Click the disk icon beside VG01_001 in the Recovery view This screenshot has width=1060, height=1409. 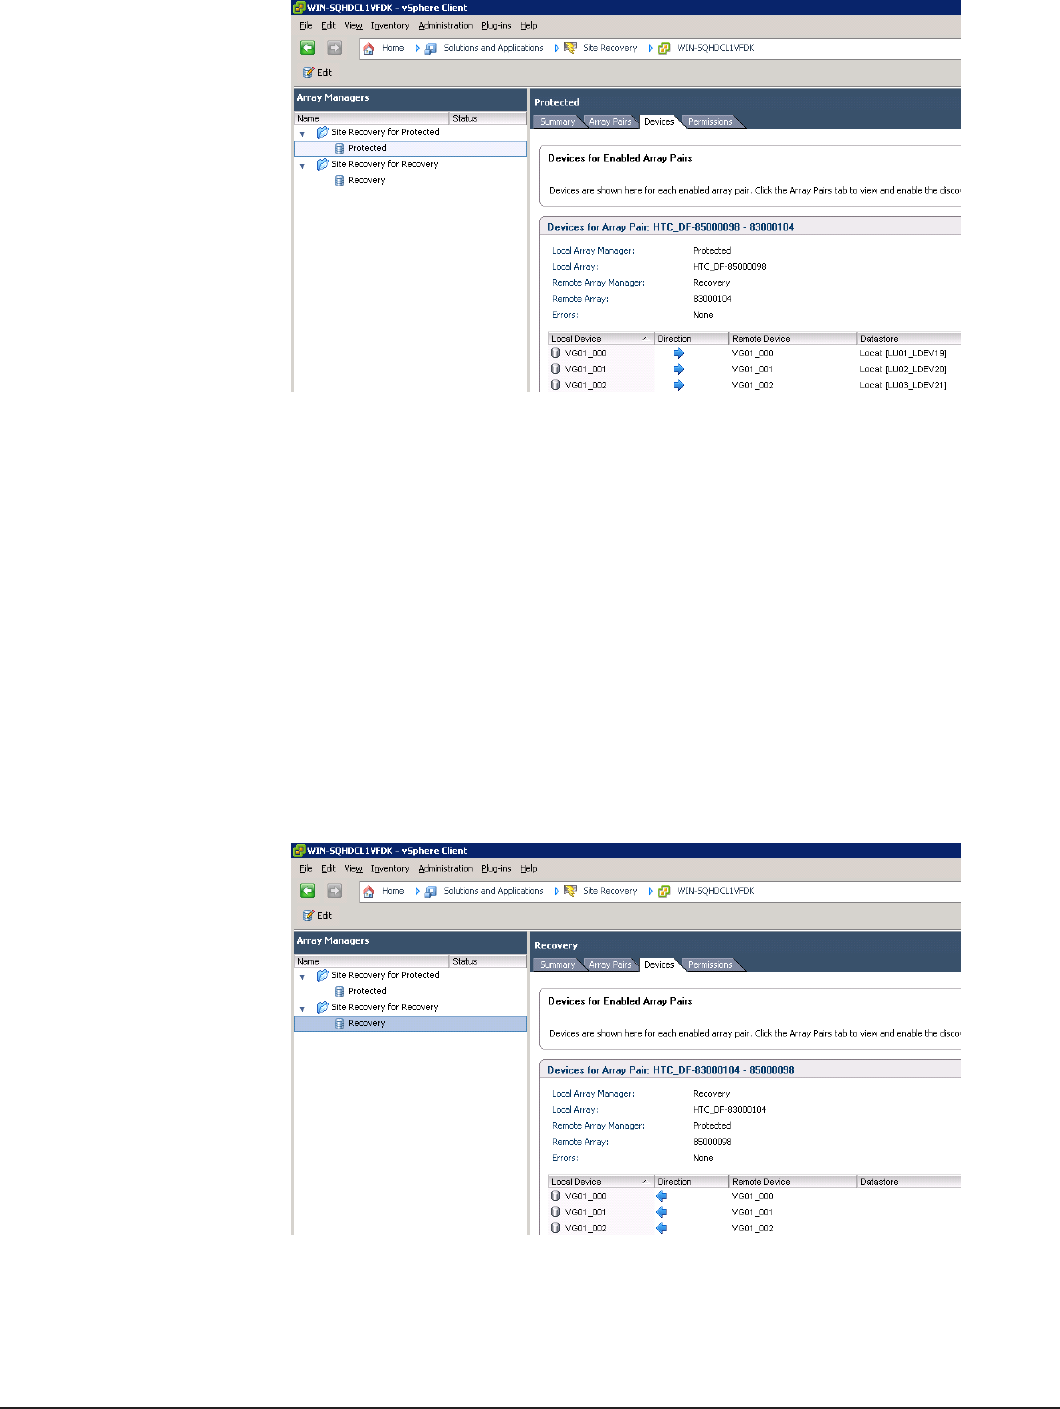[556, 1212]
